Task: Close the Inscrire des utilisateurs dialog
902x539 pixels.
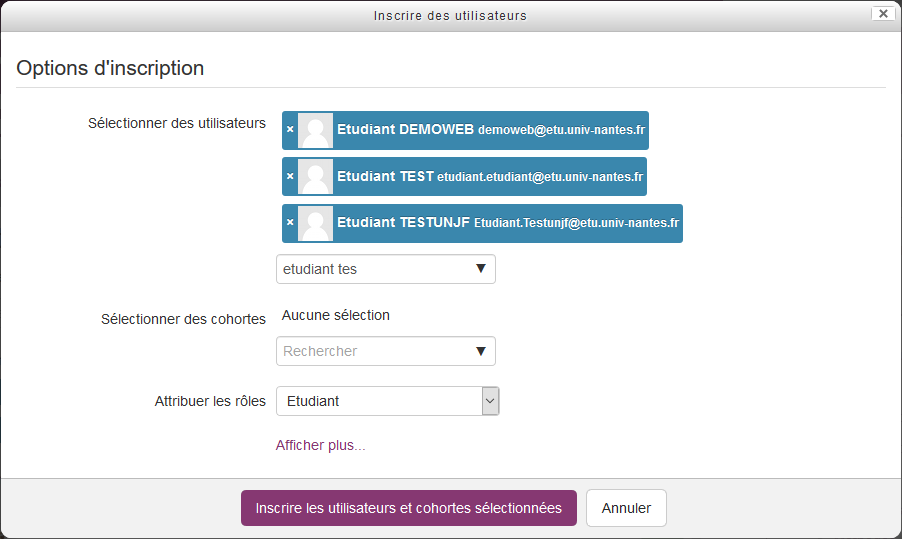Action: [x=882, y=14]
